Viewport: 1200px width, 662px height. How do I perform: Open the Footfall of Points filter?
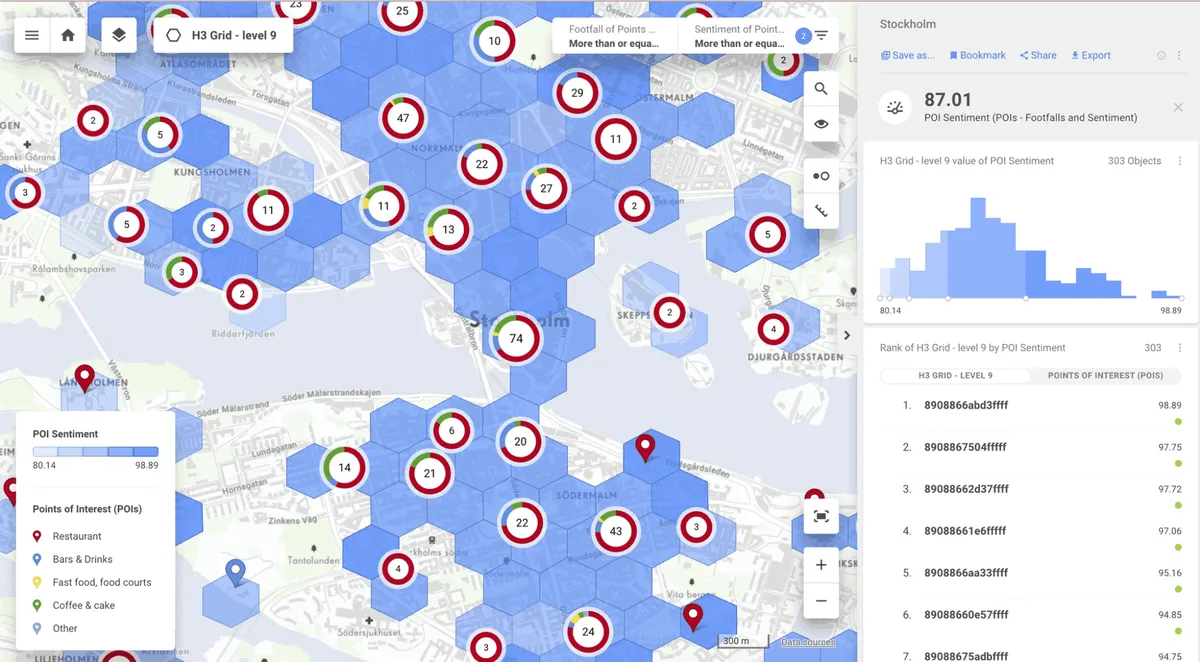[614, 37]
